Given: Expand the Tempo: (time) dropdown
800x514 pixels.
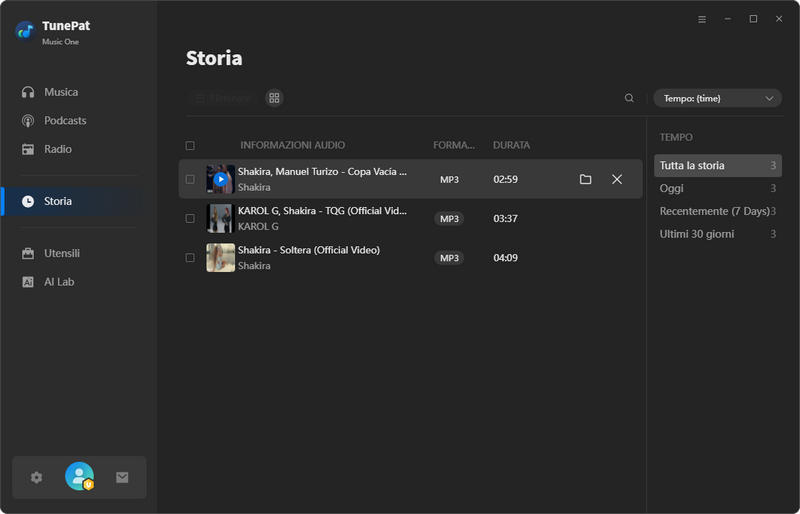Looking at the screenshot, I should tap(717, 98).
